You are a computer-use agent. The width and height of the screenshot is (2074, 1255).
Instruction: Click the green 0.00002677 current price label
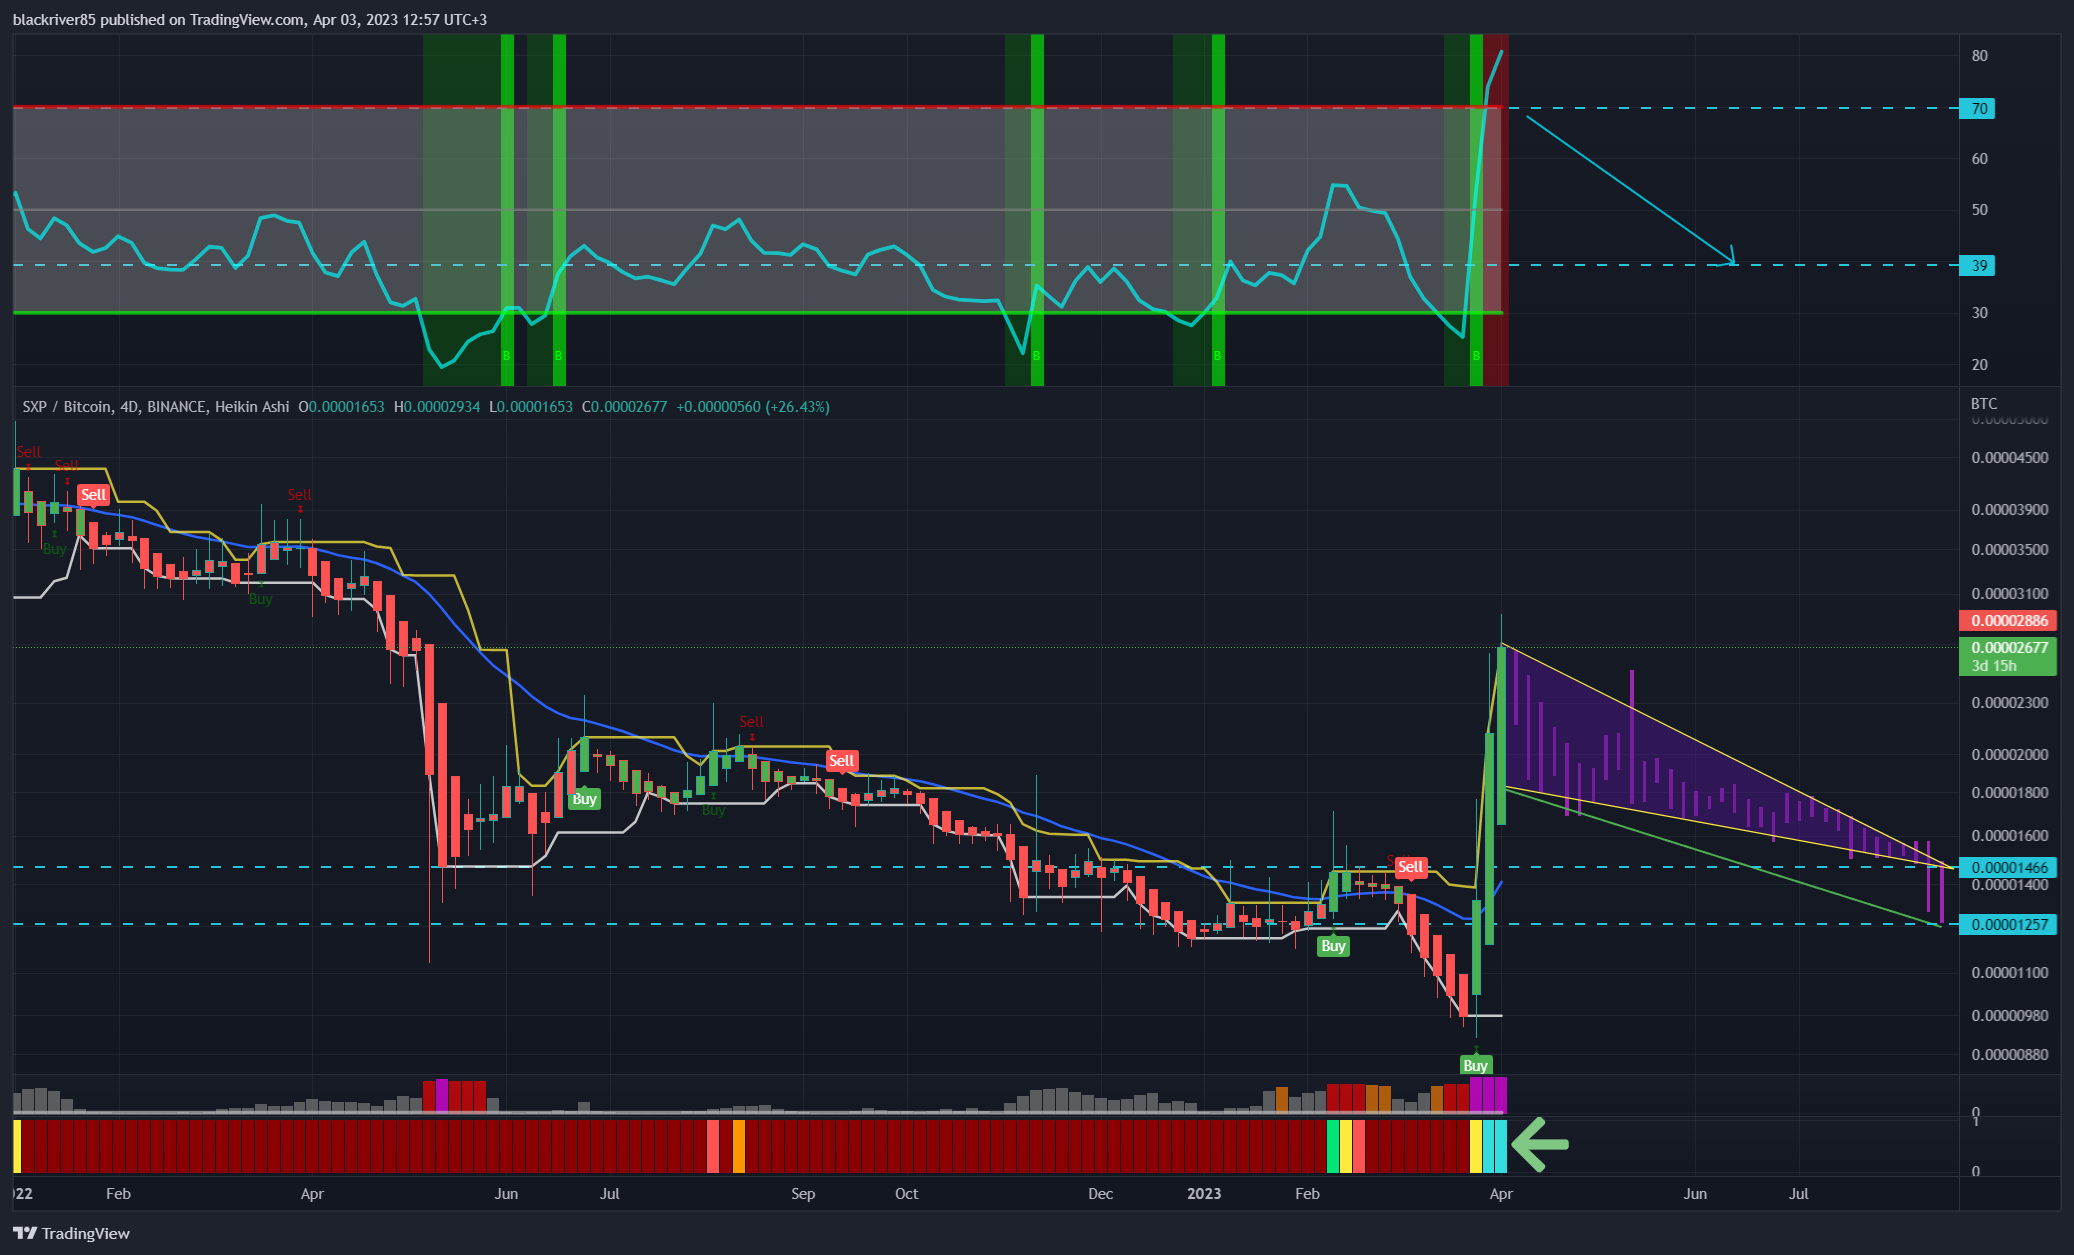click(2008, 648)
